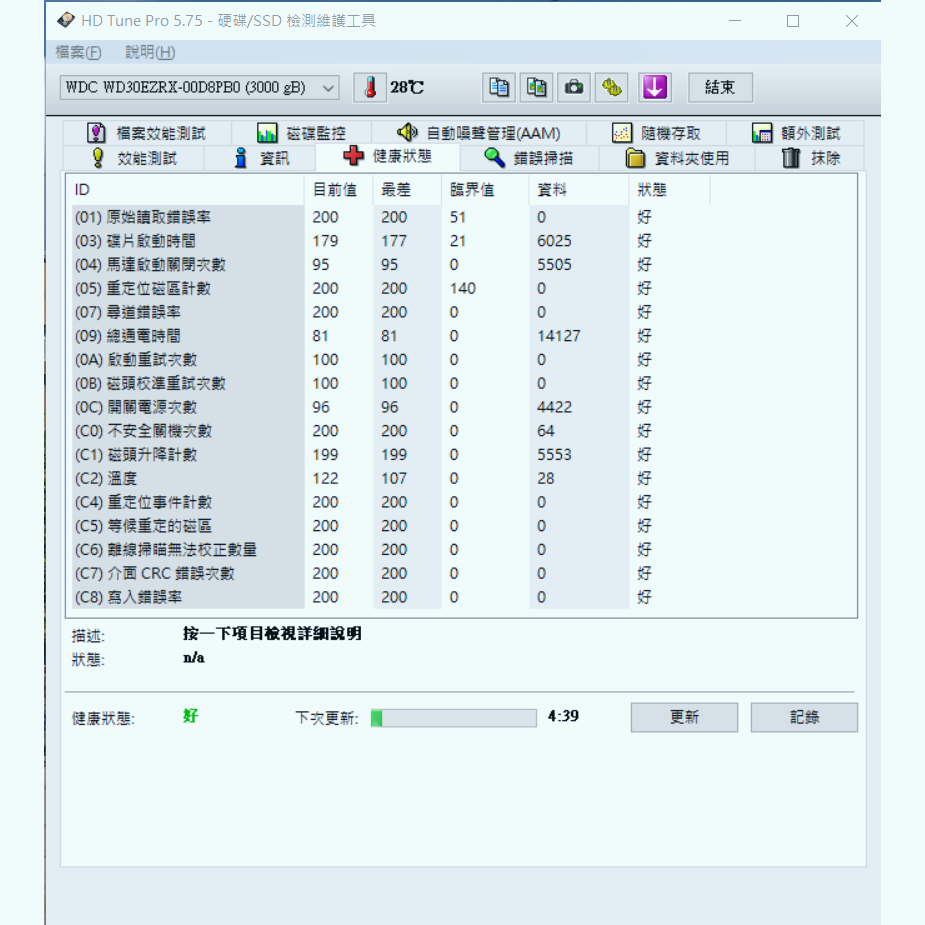Click the 結束 button to exit
This screenshot has height=925, width=925.
coord(719,88)
